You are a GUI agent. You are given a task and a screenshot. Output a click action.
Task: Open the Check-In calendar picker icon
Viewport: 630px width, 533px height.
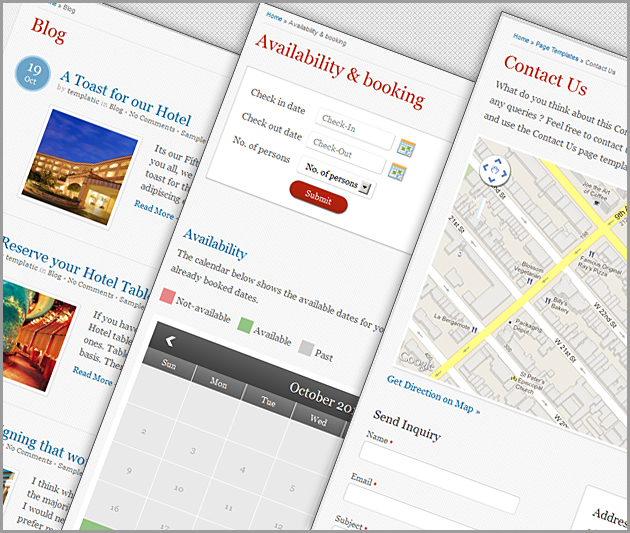tap(406, 148)
